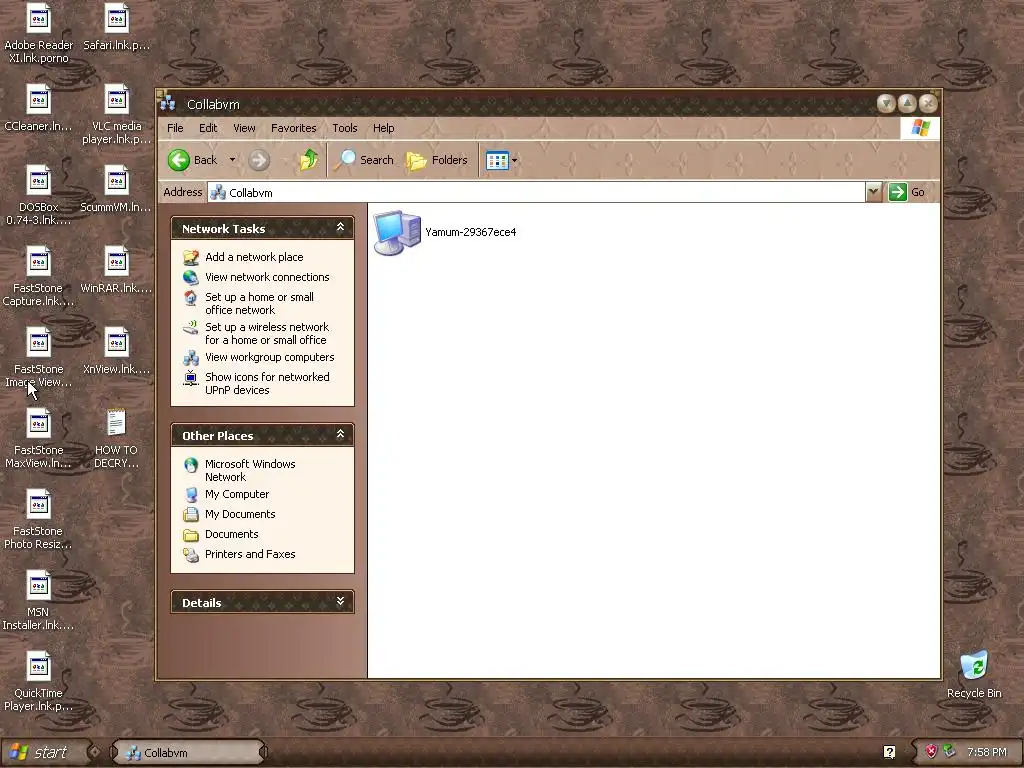
Task: Open the View menu
Action: point(244,128)
